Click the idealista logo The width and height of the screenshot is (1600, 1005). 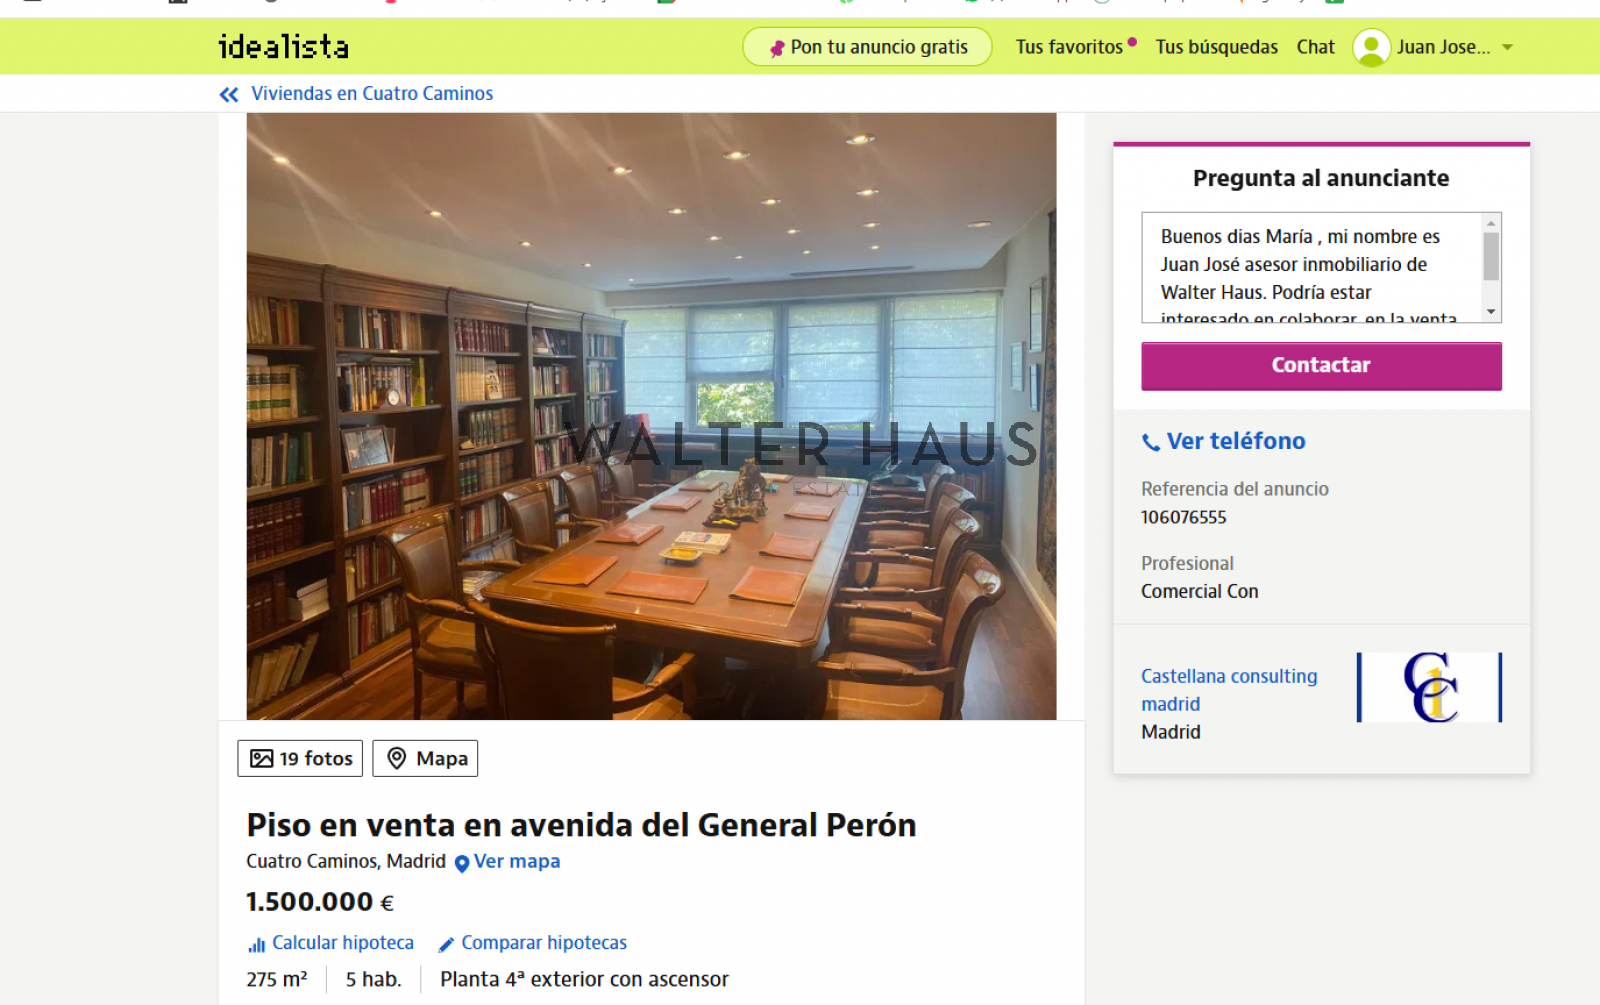tap(284, 46)
